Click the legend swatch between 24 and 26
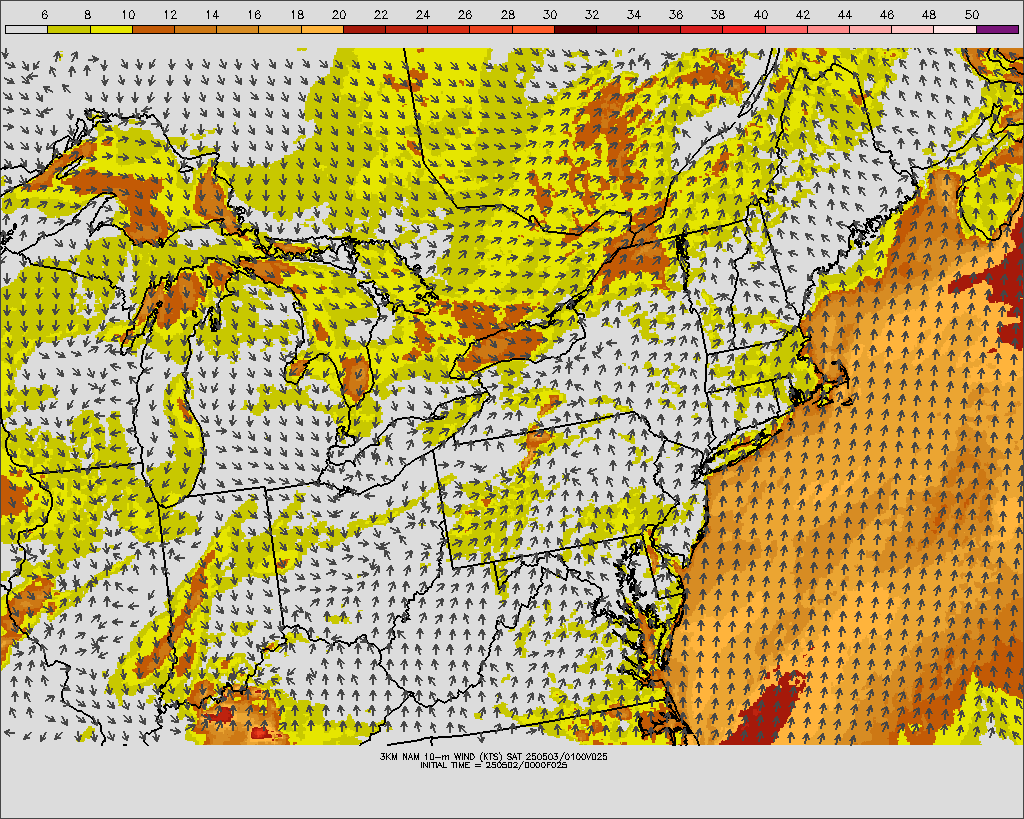This screenshot has width=1024, height=819. tap(449, 29)
